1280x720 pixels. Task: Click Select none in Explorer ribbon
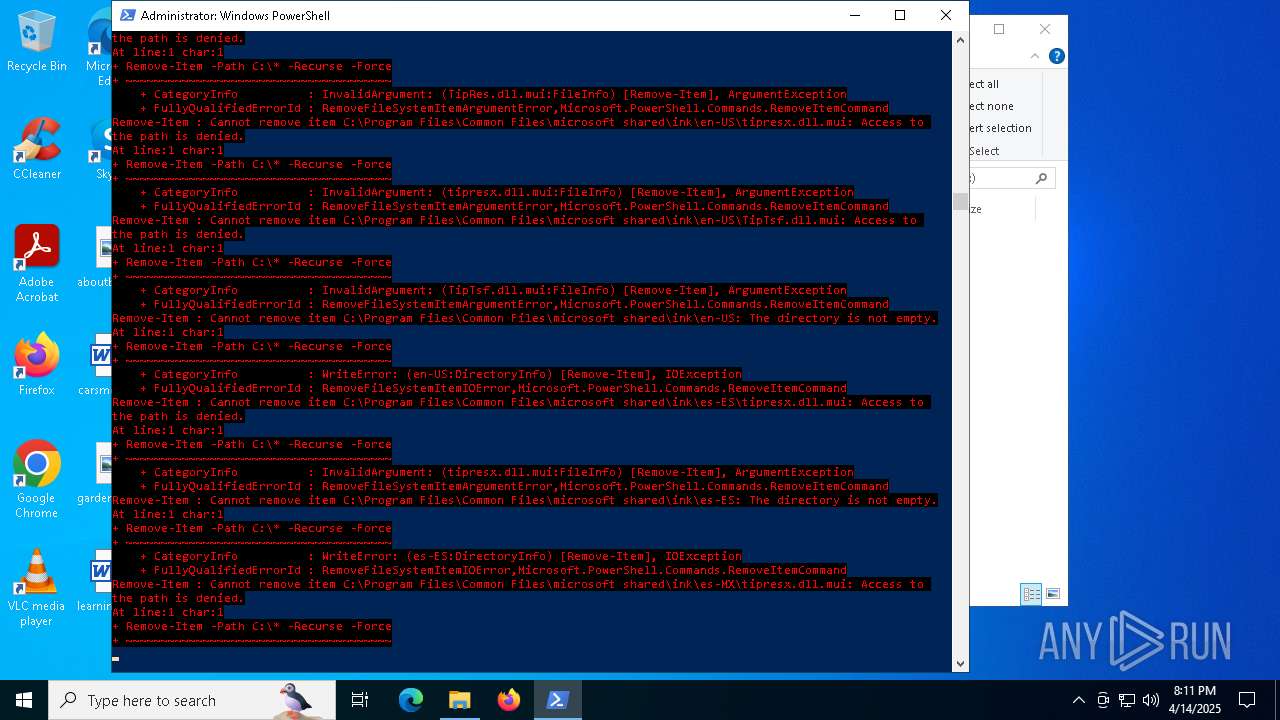pyautogui.click(x=991, y=106)
